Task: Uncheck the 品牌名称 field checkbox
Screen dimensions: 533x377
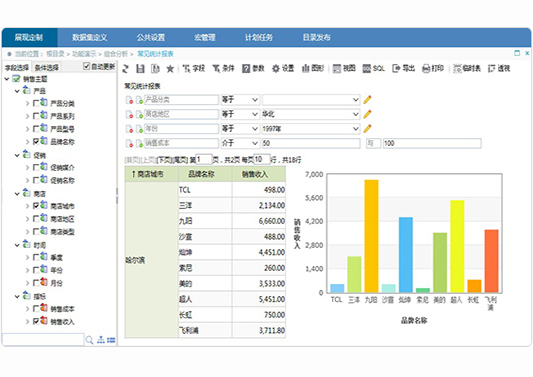Action: (x=36, y=141)
